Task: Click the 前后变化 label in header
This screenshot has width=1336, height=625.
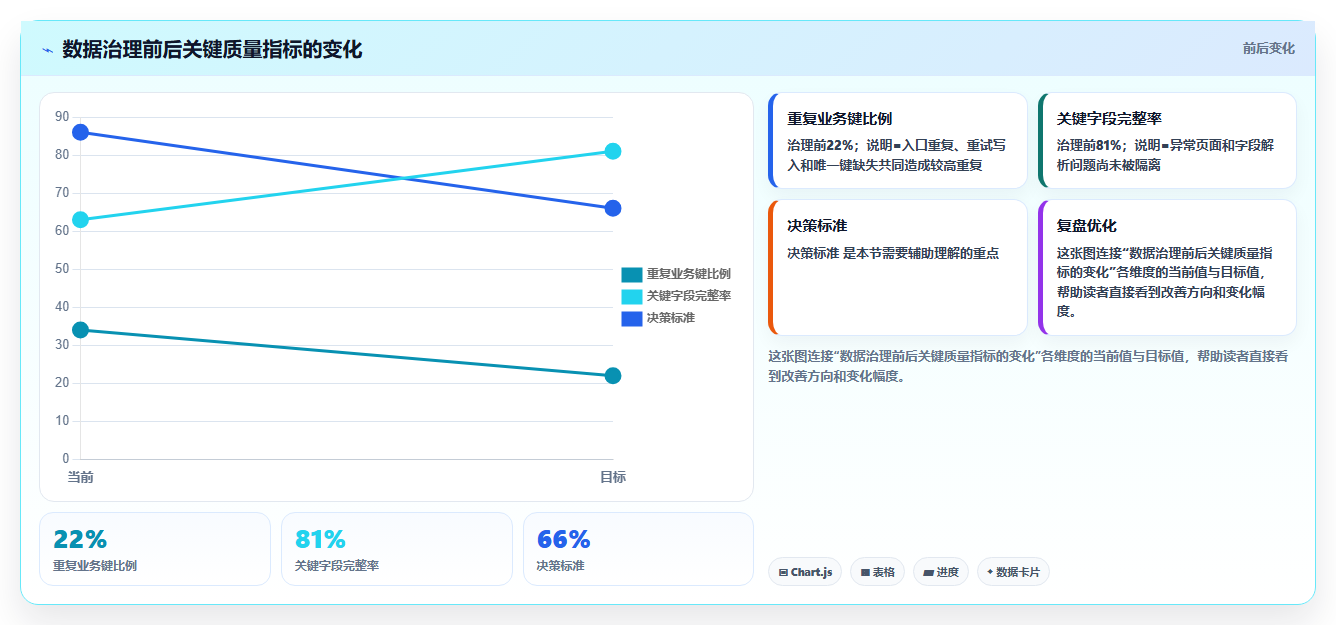Action: pyautogui.click(x=1268, y=48)
